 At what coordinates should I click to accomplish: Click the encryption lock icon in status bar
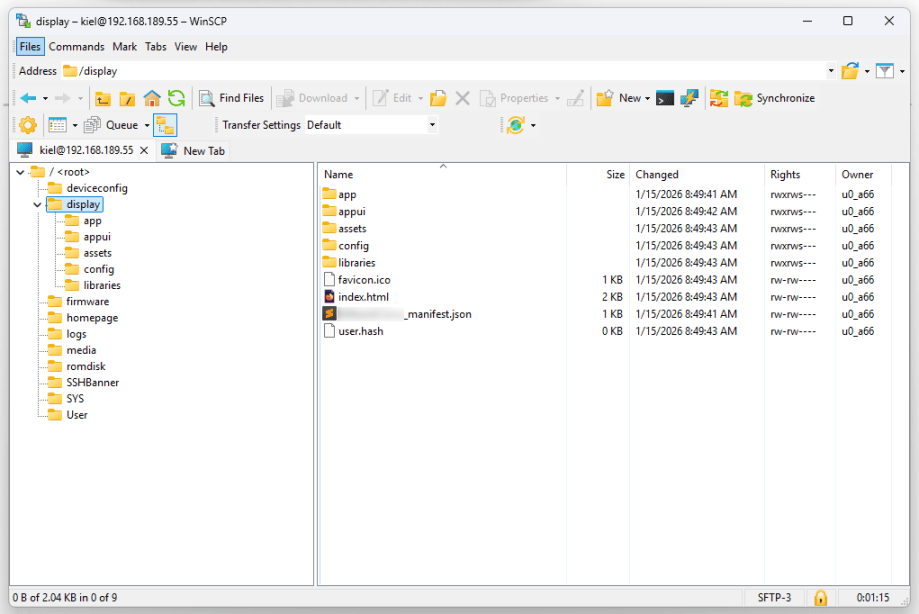[x=821, y=598]
